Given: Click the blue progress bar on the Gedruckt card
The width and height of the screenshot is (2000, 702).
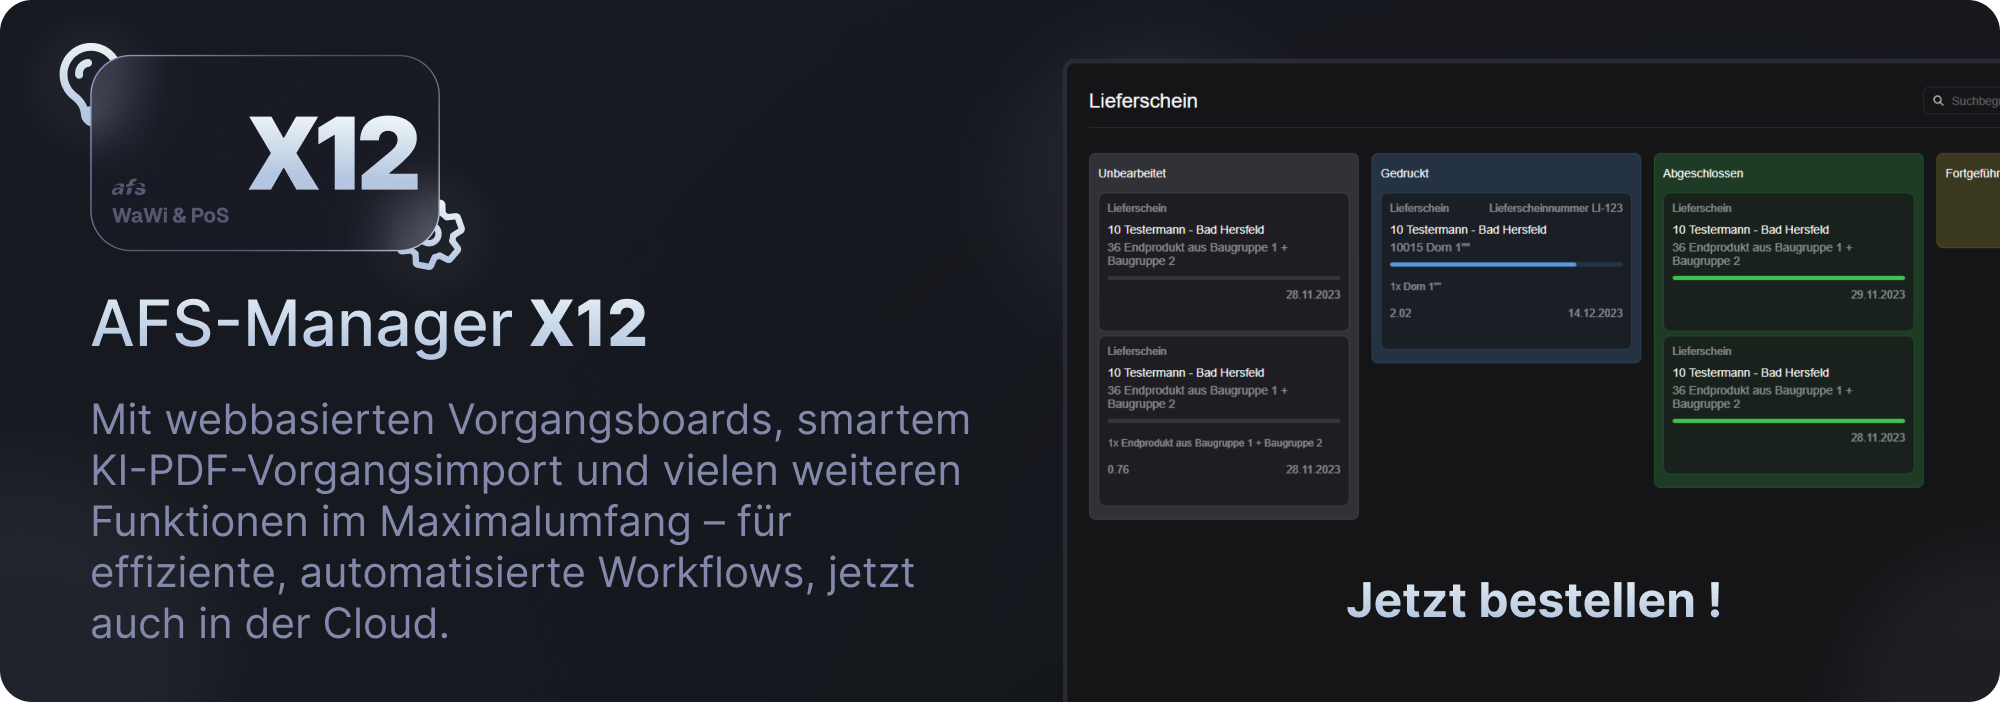Looking at the screenshot, I should 1505,264.
